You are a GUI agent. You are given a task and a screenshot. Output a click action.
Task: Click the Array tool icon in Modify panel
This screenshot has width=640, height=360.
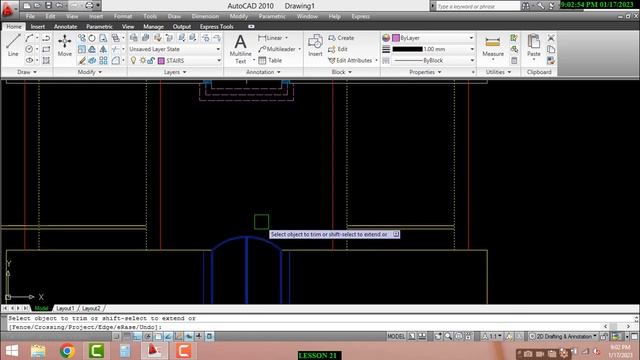pos(103,60)
